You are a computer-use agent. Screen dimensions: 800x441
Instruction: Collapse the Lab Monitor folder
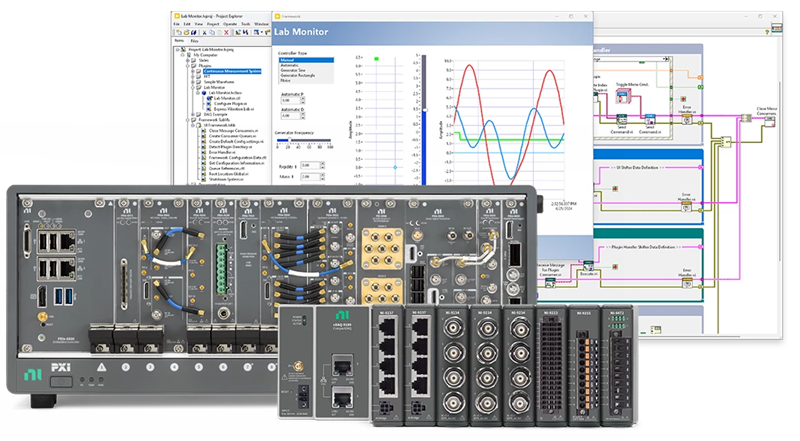tap(193, 87)
